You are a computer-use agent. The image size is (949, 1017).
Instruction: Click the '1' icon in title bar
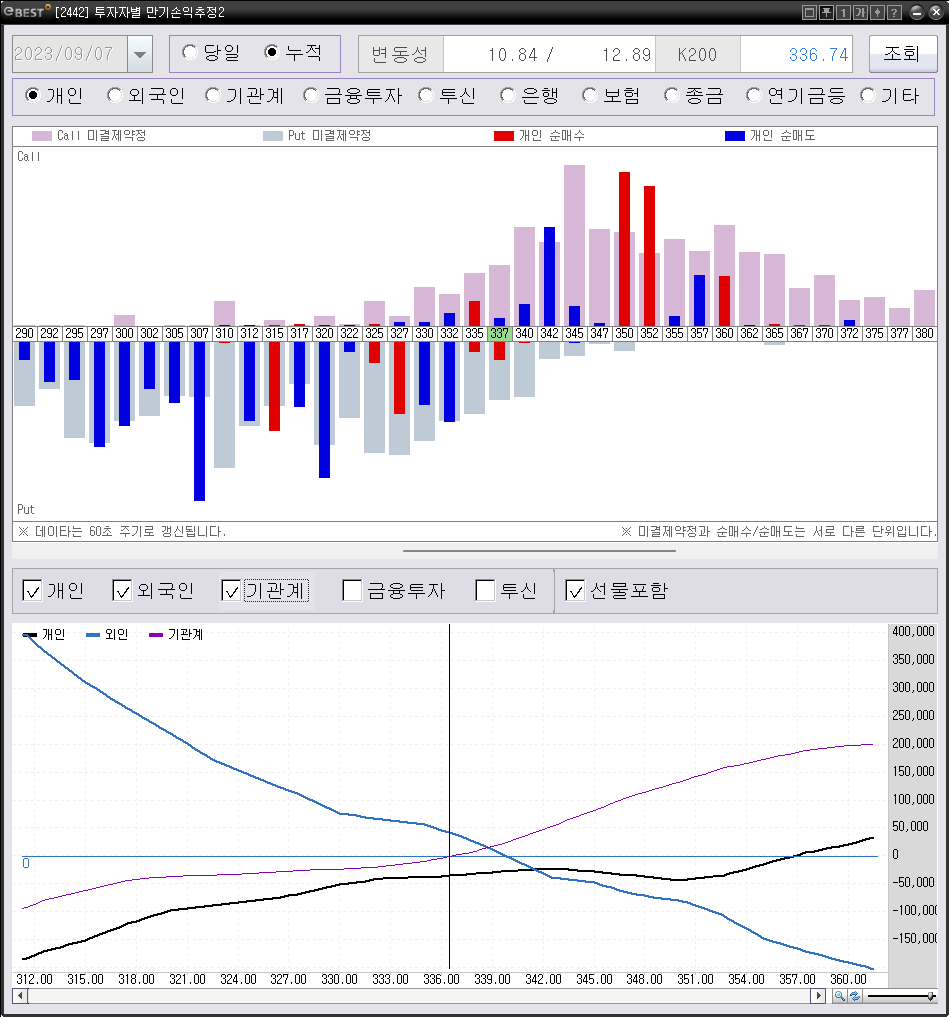tap(843, 12)
